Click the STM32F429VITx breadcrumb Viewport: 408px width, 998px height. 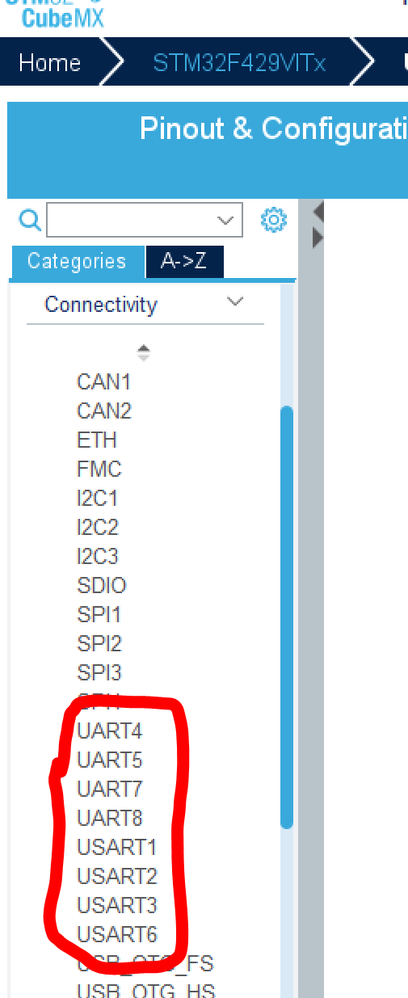pos(239,63)
